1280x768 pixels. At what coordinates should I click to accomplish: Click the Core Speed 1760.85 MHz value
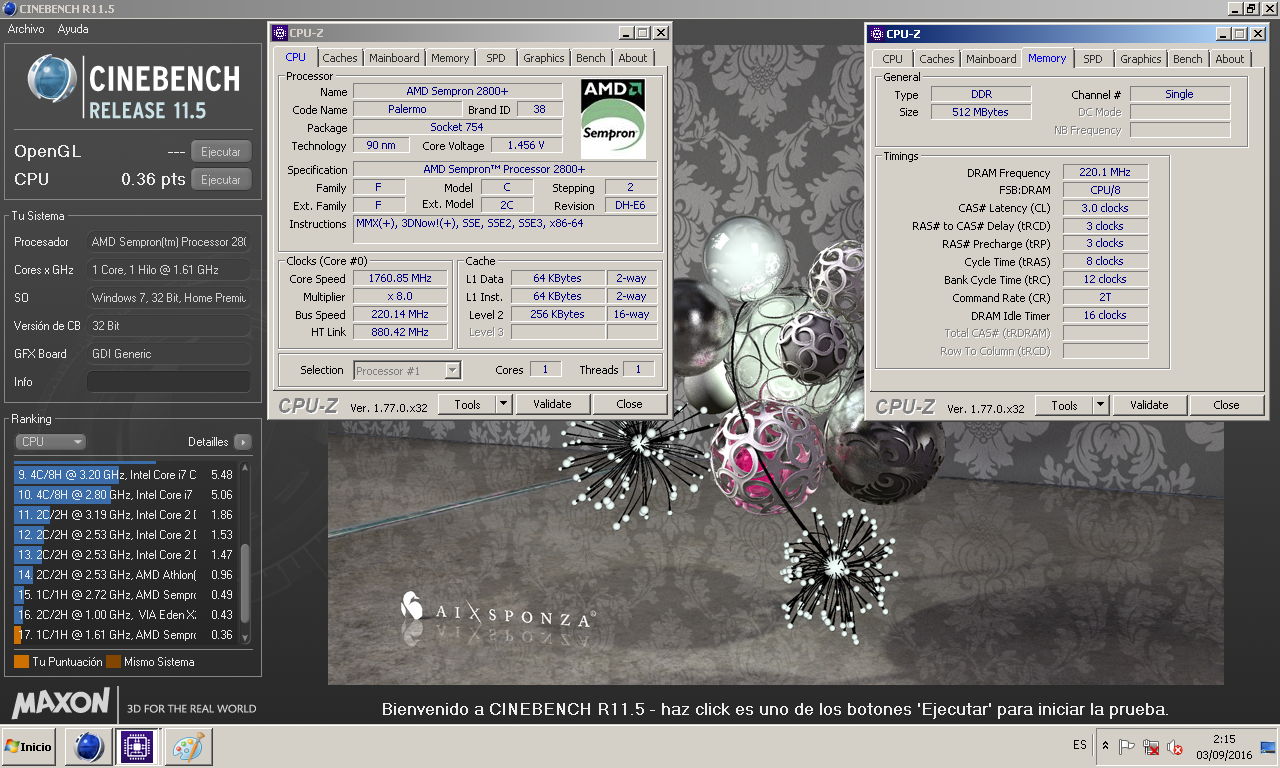point(400,279)
